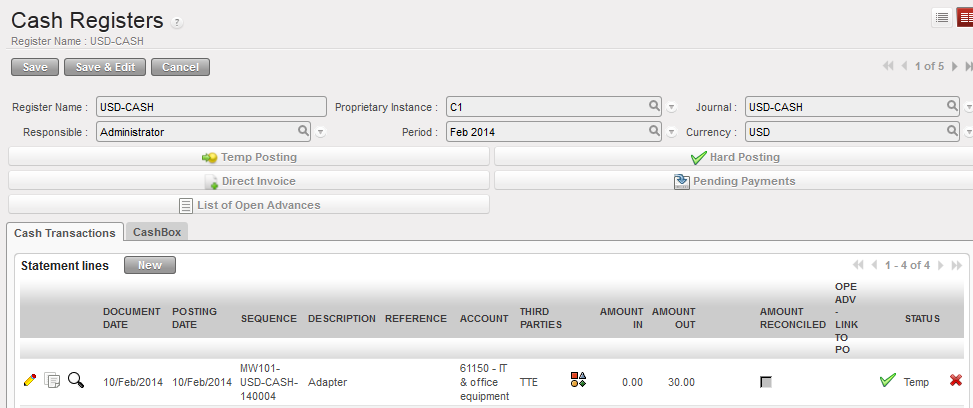This screenshot has height=408, width=973.
Task: Search Proprietary Instance with magnifier icon
Action: pyautogui.click(x=654, y=106)
